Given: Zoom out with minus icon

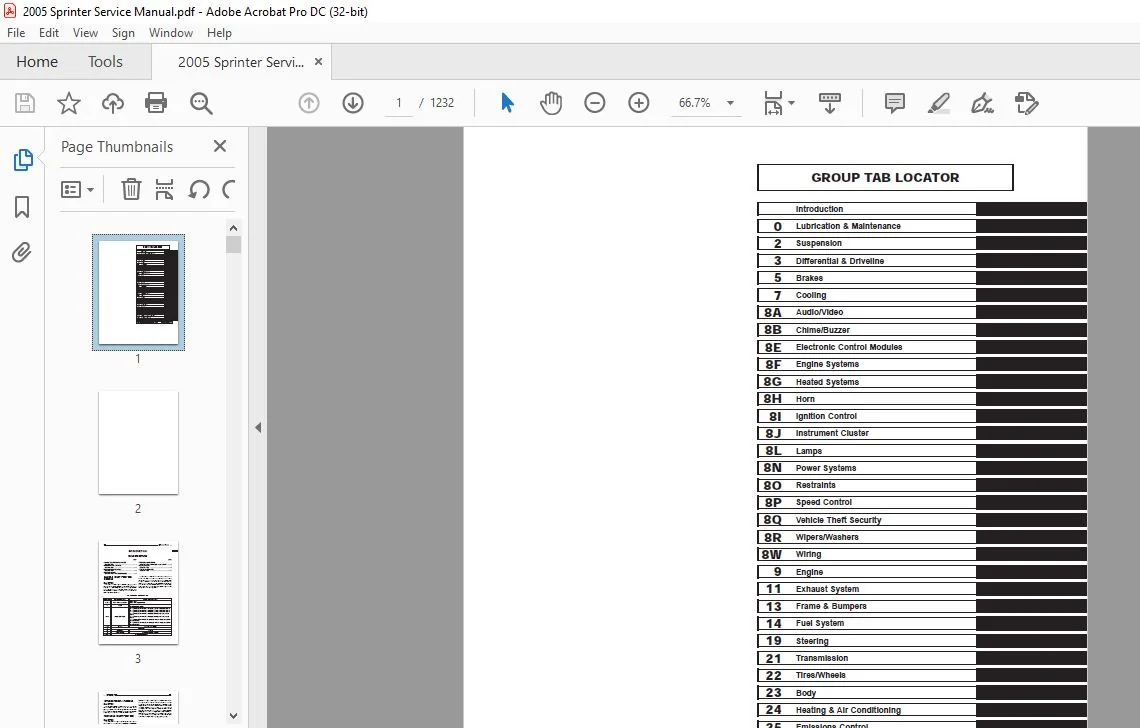Looking at the screenshot, I should click(595, 103).
